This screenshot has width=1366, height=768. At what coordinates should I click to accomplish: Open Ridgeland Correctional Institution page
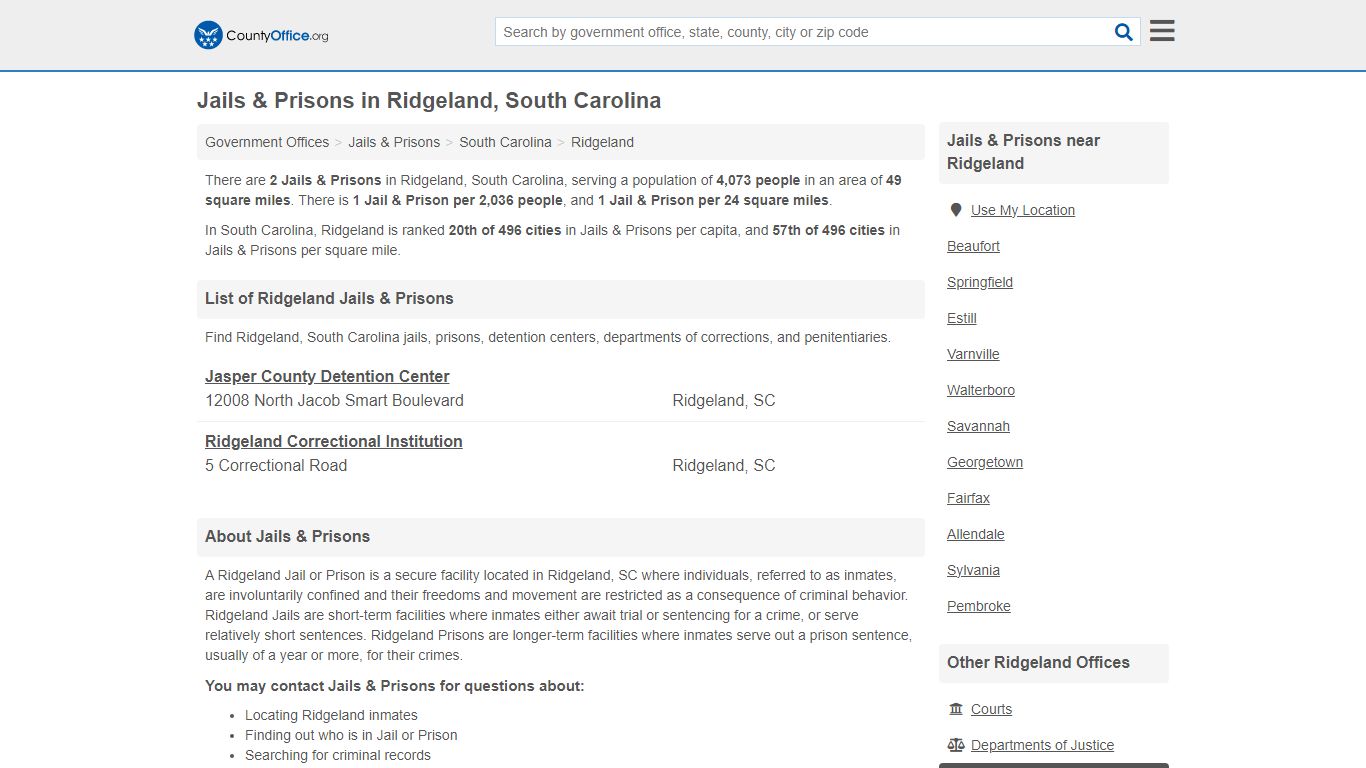pos(334,441)
